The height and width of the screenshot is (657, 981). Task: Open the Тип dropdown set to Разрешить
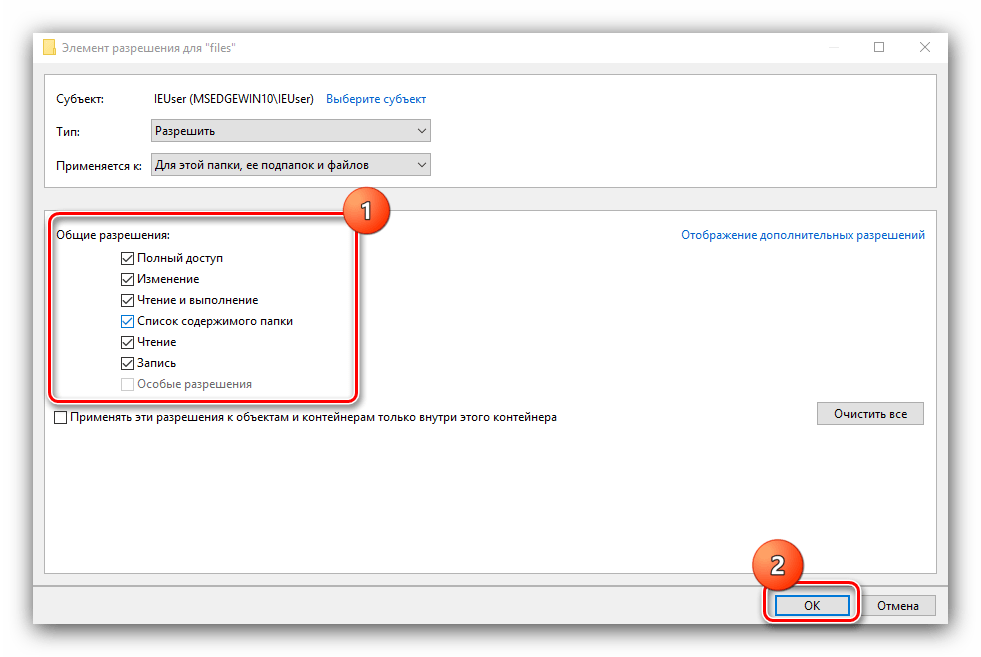290,131
